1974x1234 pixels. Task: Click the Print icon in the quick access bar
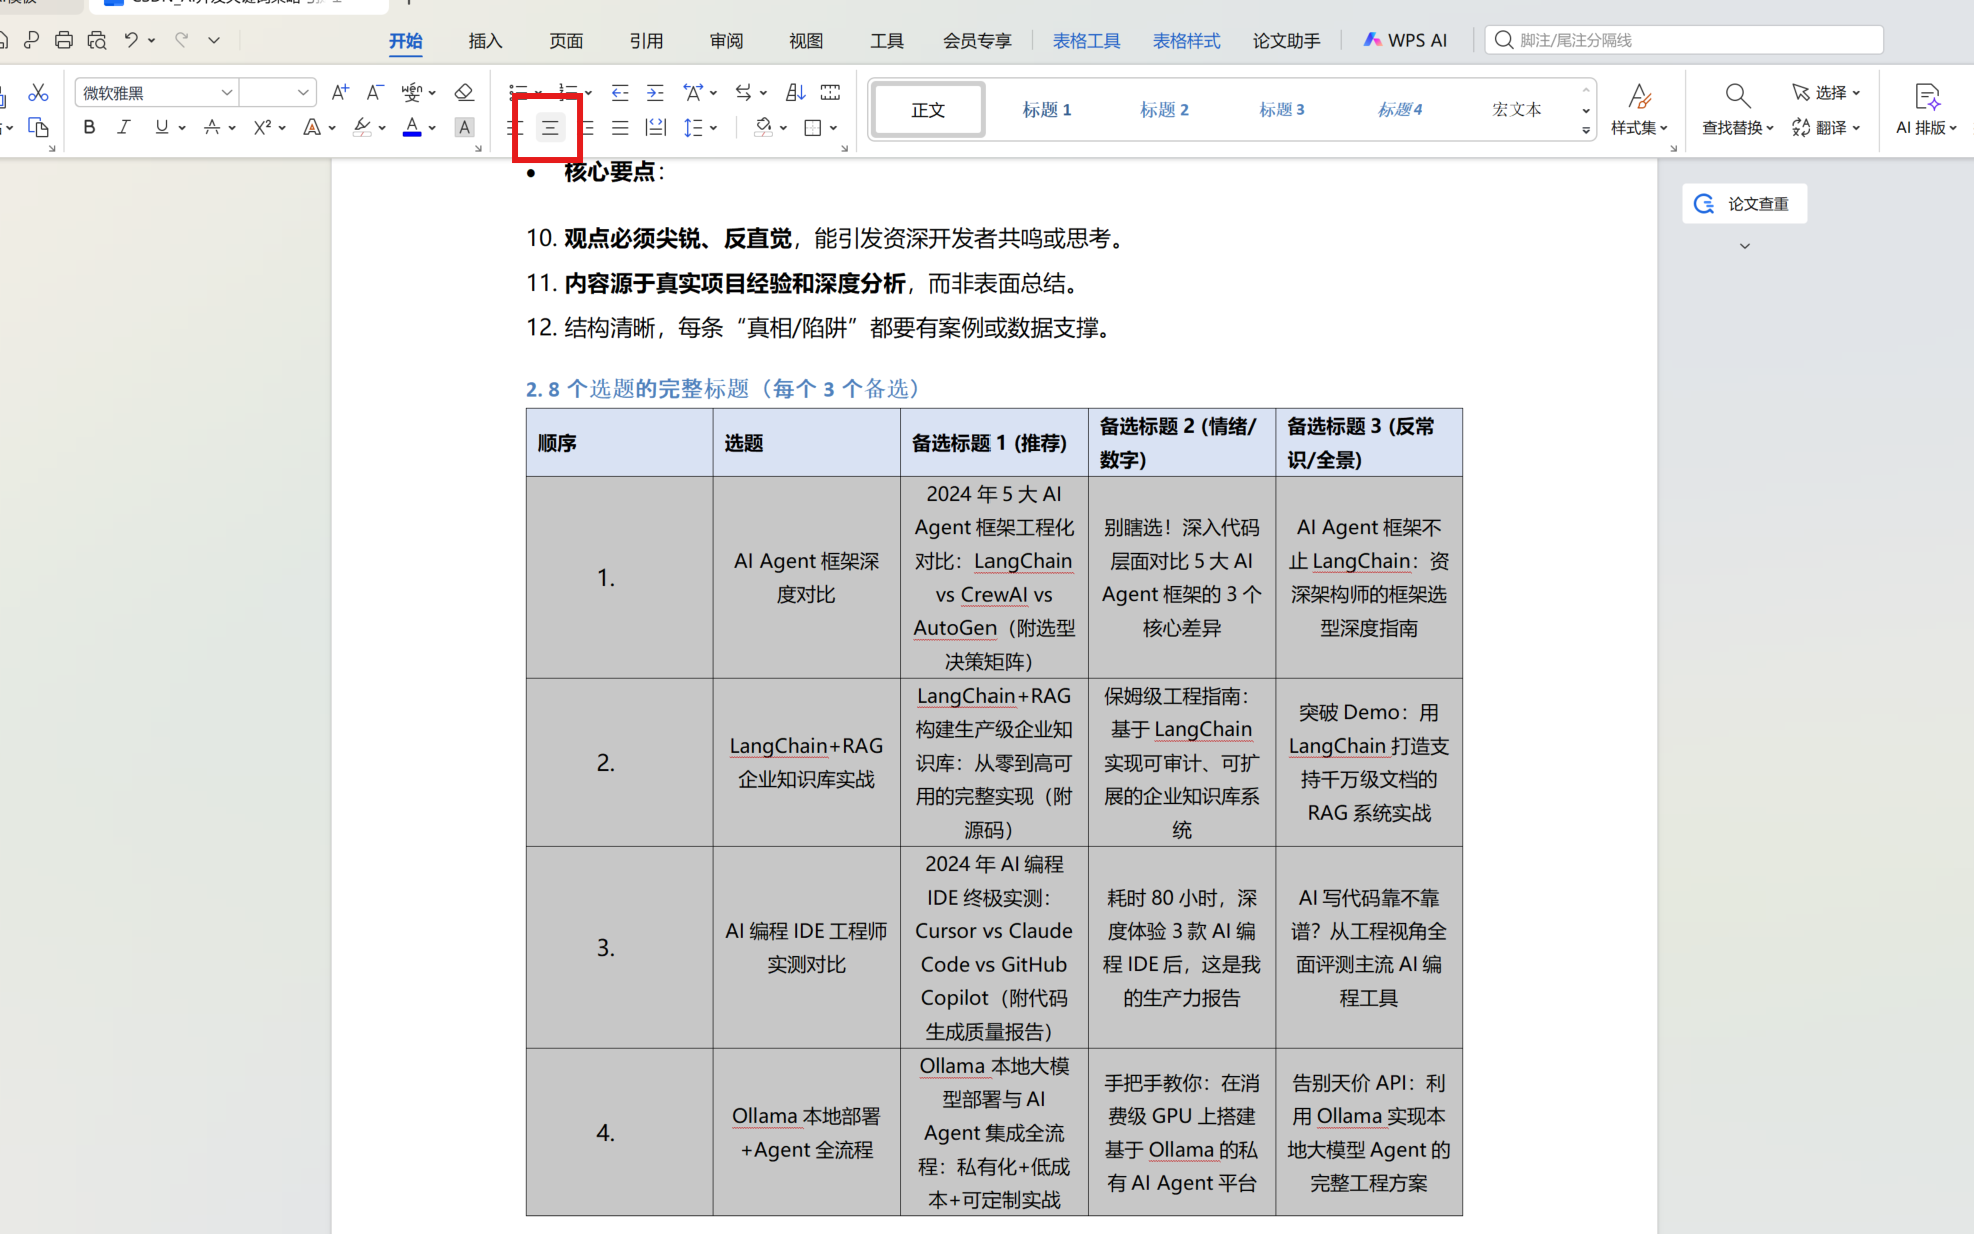pos(64,40)
